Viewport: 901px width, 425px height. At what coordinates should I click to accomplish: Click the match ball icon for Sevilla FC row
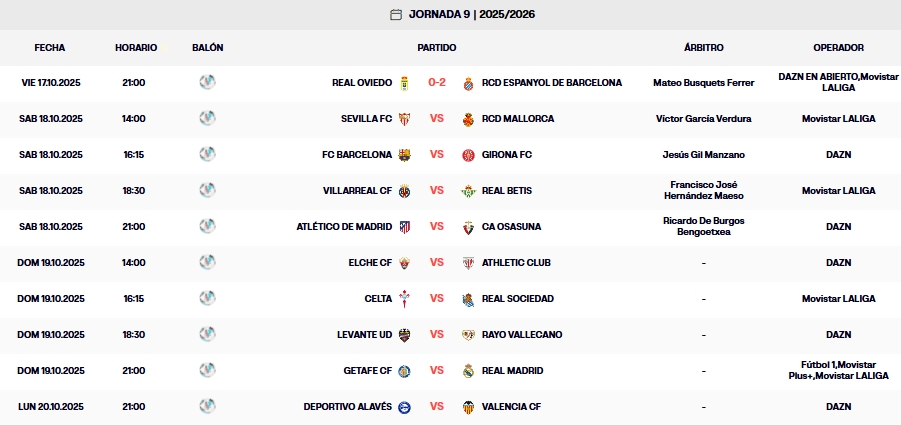[x=207, y=118]
